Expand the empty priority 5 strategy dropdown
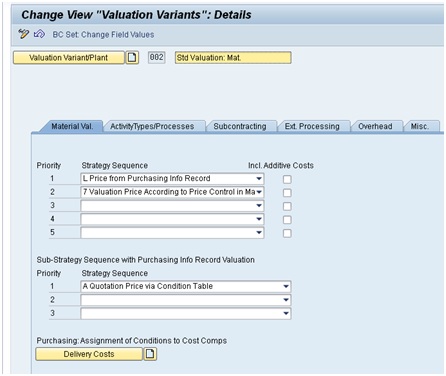446x376 pixels. click(172, 232)
